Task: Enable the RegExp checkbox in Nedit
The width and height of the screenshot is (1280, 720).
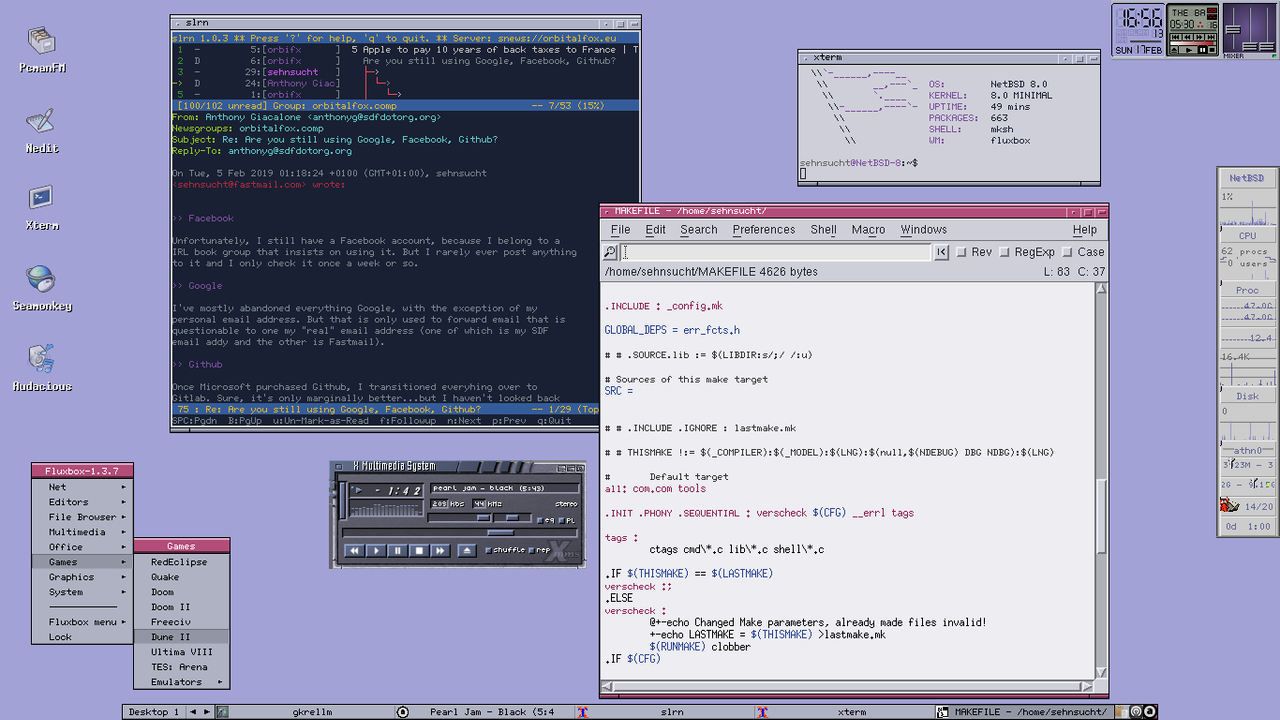Action: click(x=1005, y=253)
